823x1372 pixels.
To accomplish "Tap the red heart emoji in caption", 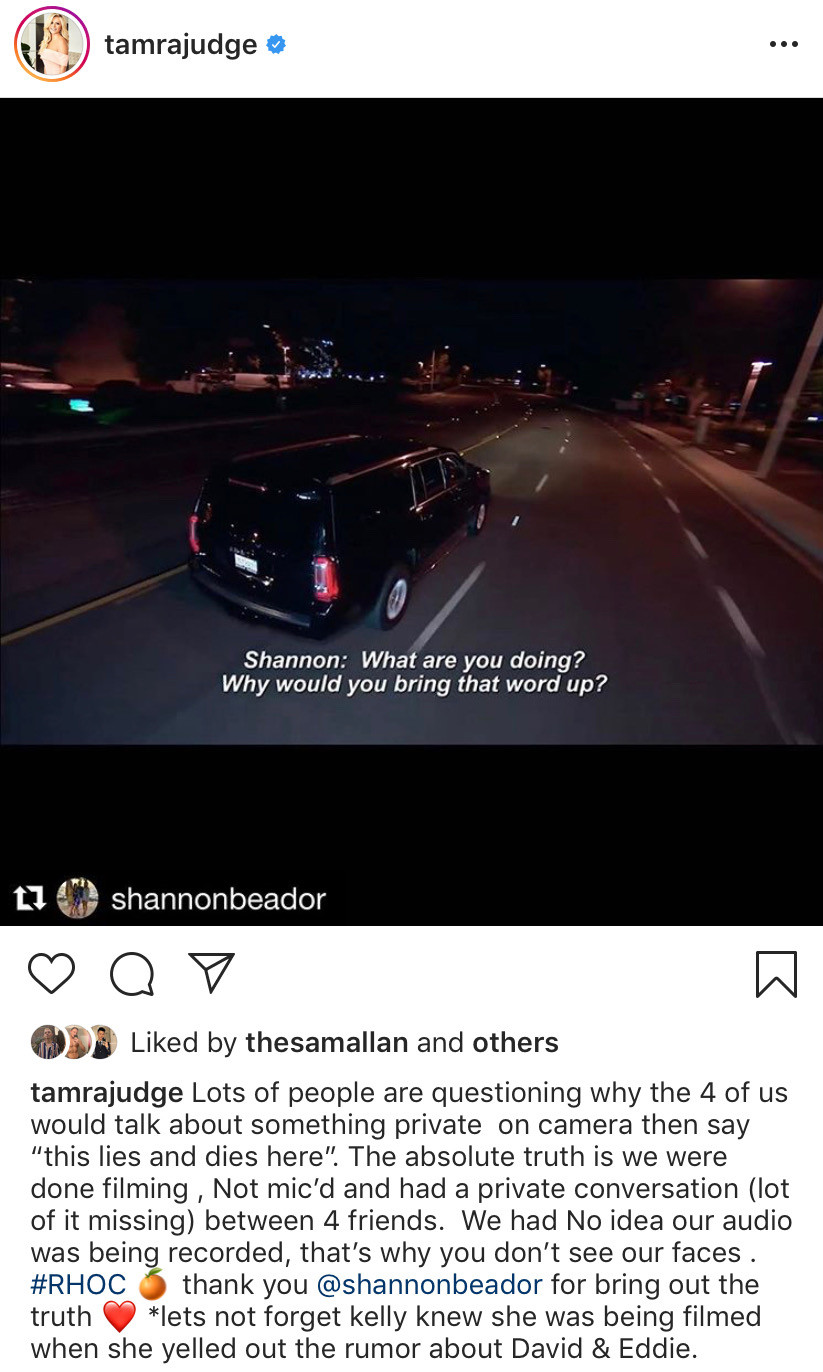I will 119,1316.
